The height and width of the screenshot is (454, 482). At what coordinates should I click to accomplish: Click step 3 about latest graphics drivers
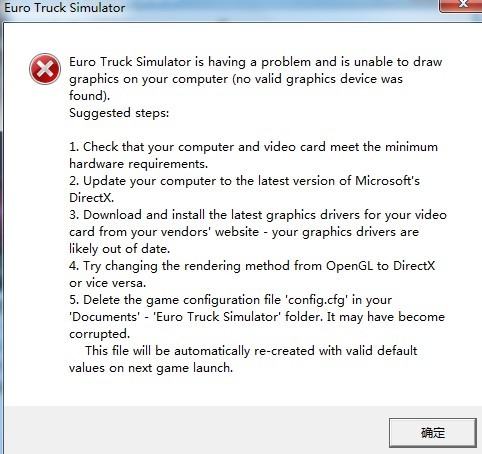(x=258, y=232)
